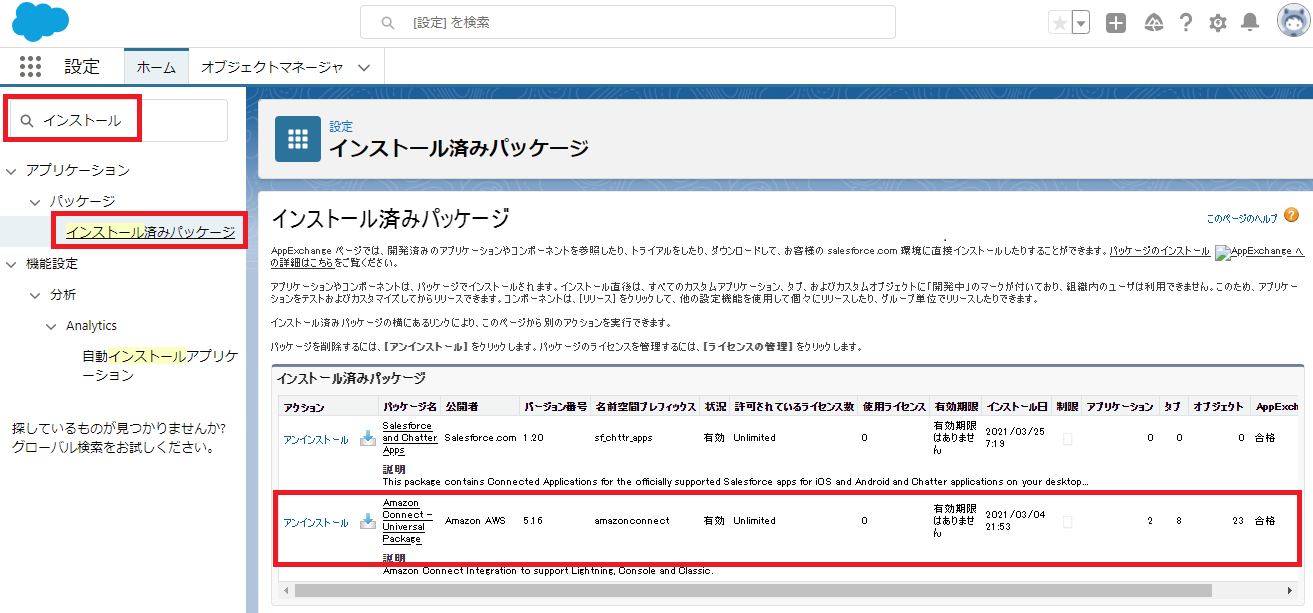Click download icon for Salesforce and Chatter Apps
Screen dimensions: 1313x613
tap(368, 438)
